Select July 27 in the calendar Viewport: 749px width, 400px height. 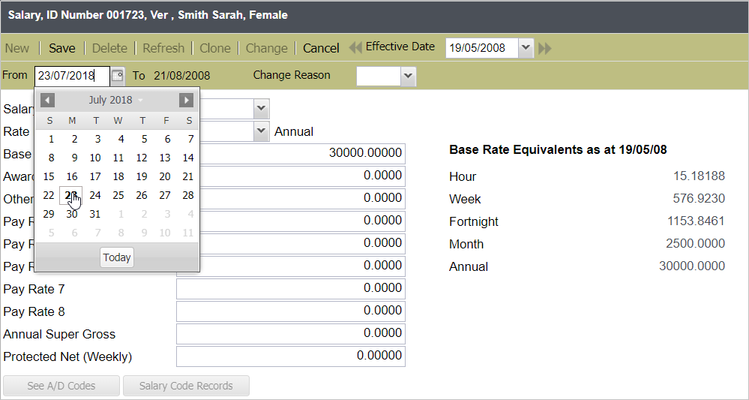pos(165,195)
